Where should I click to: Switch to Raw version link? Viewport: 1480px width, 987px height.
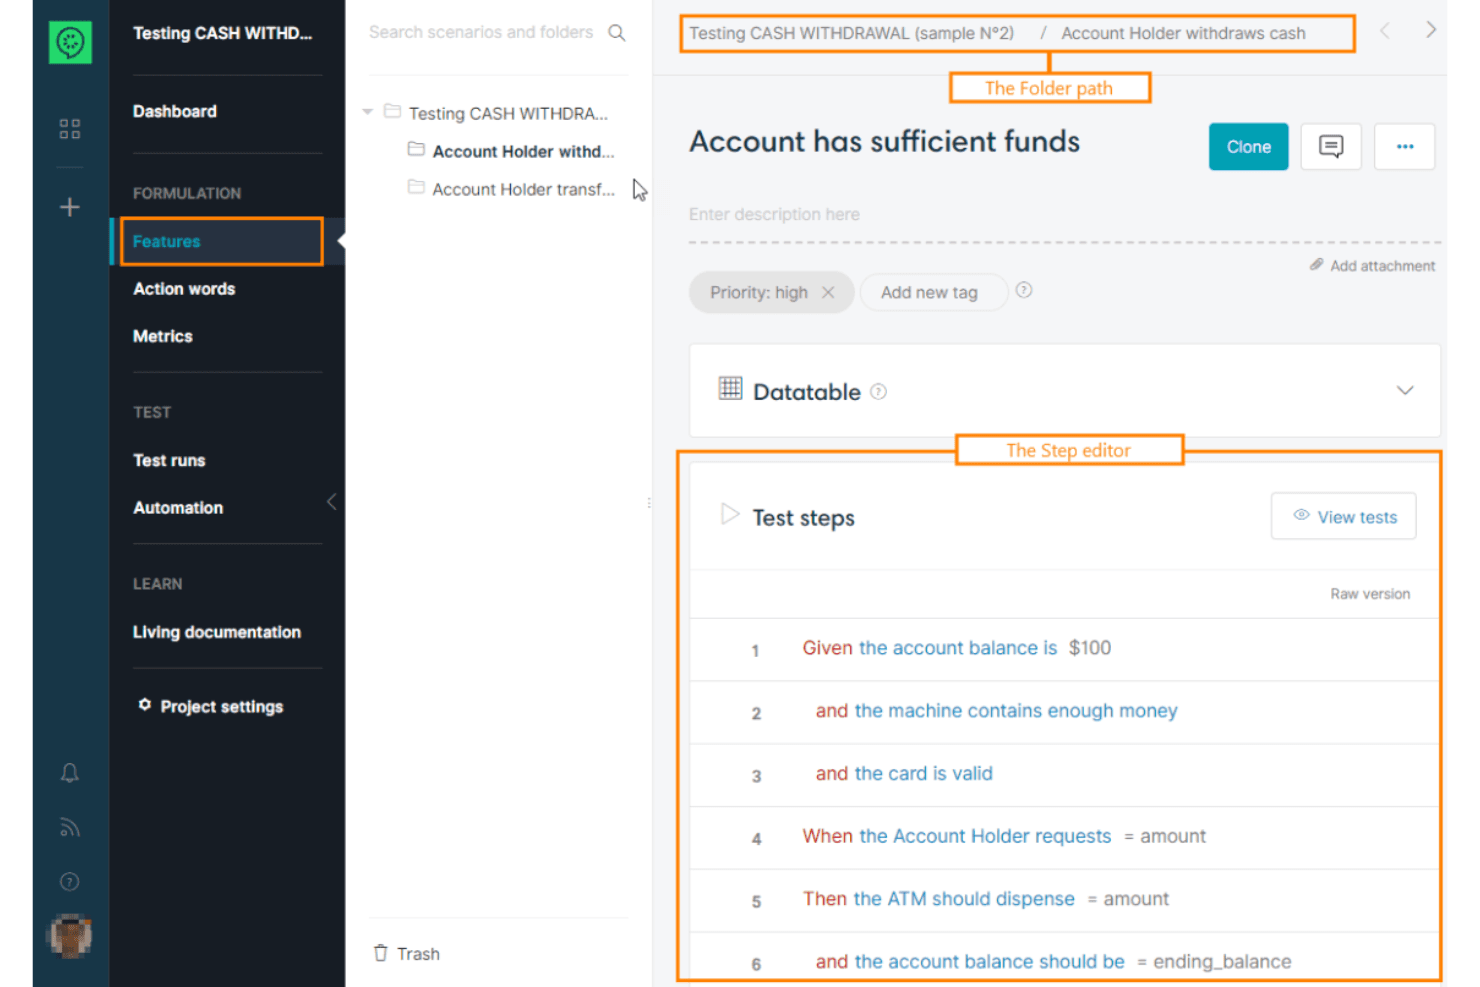click(x=1370, y=594)
